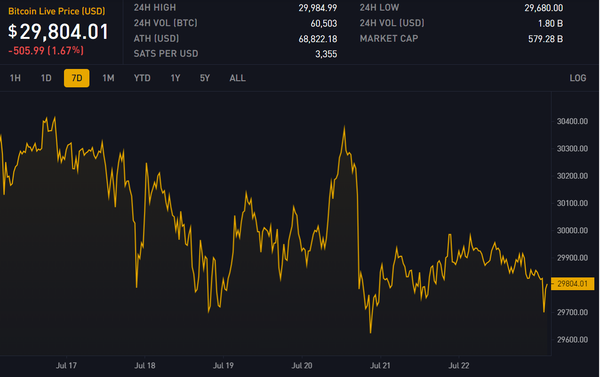Click the 24H VOL (USD) label
This screenshot has width=600, height=377.
tap(392, 23)
